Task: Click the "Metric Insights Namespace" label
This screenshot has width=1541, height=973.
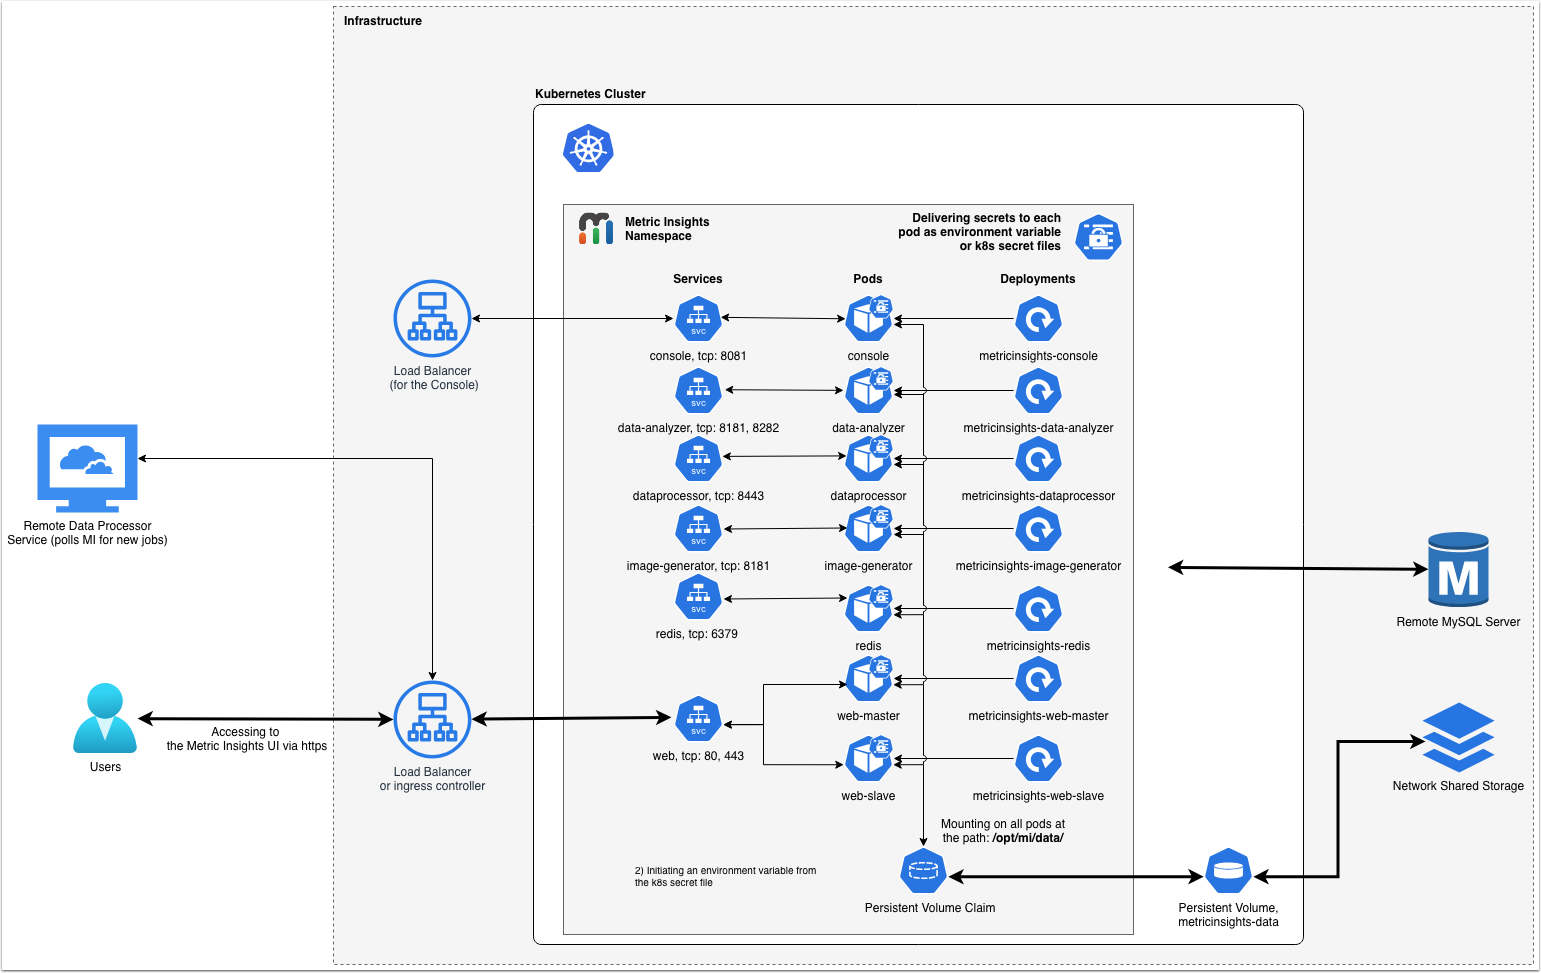Action: click(x=667, y=229)
